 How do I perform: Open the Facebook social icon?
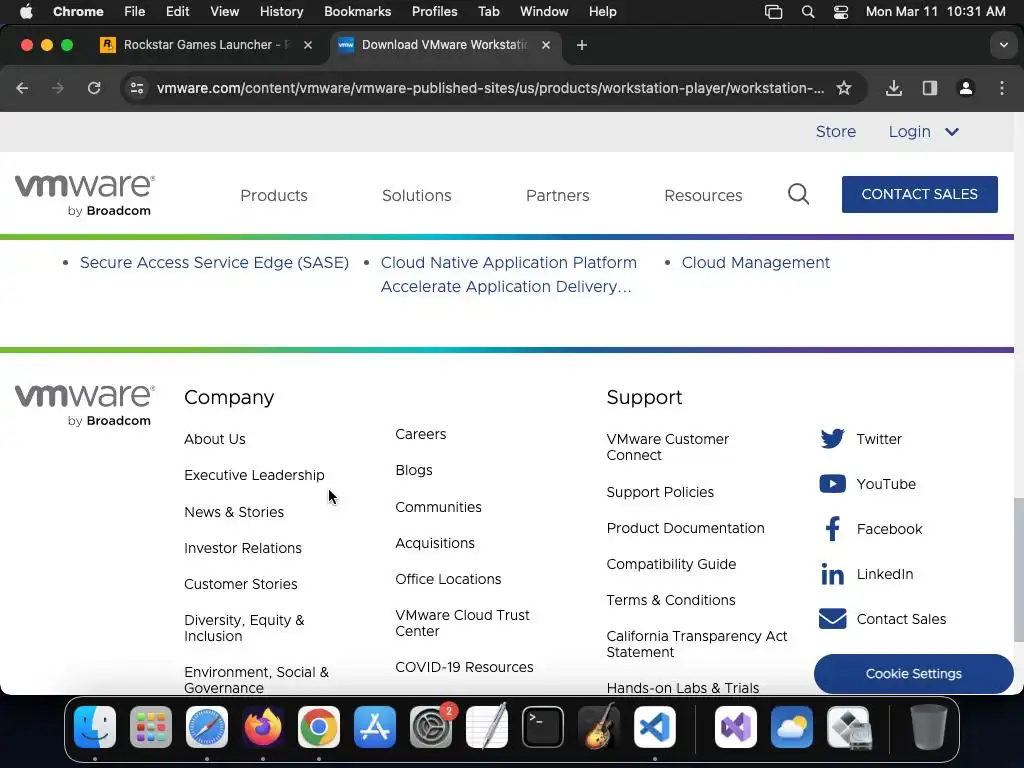[x=832, y=529]
